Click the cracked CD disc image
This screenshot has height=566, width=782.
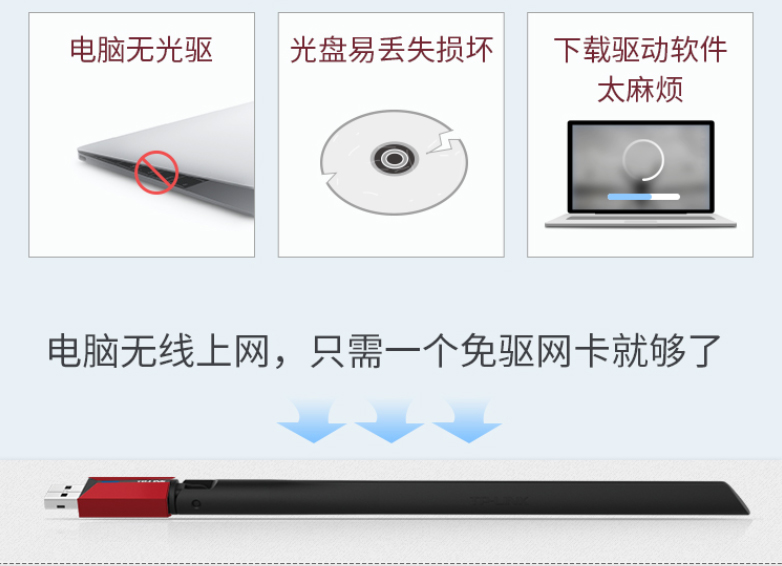click(394, 163)
